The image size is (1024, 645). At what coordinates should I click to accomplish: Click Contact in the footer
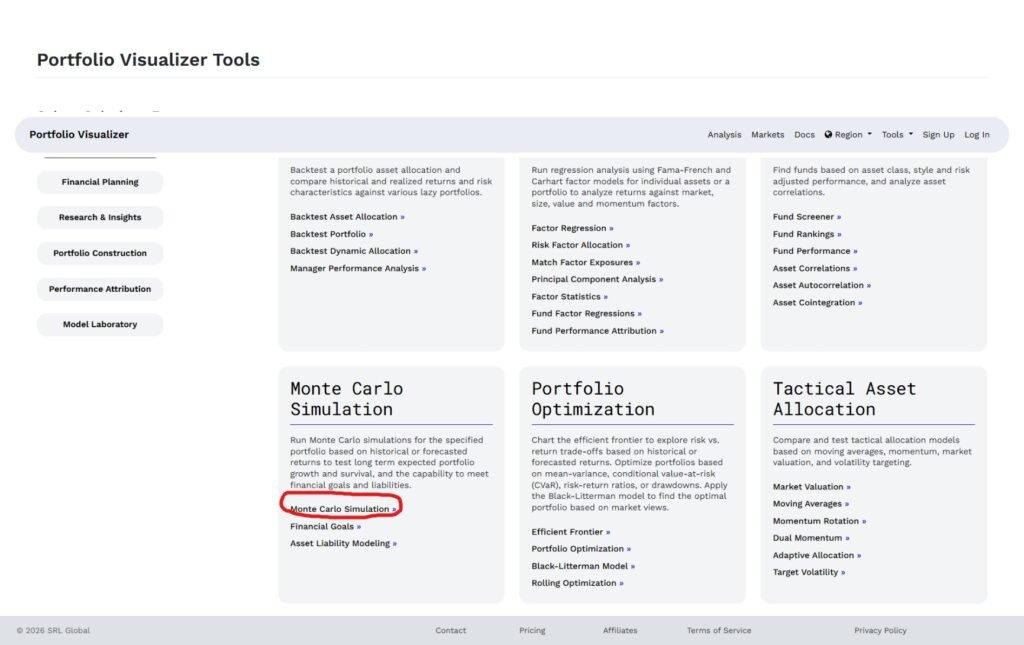[451, 631]
